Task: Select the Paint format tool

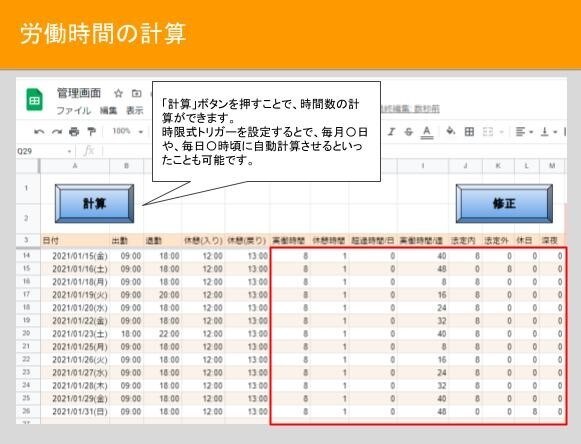Action: (91, 132)
